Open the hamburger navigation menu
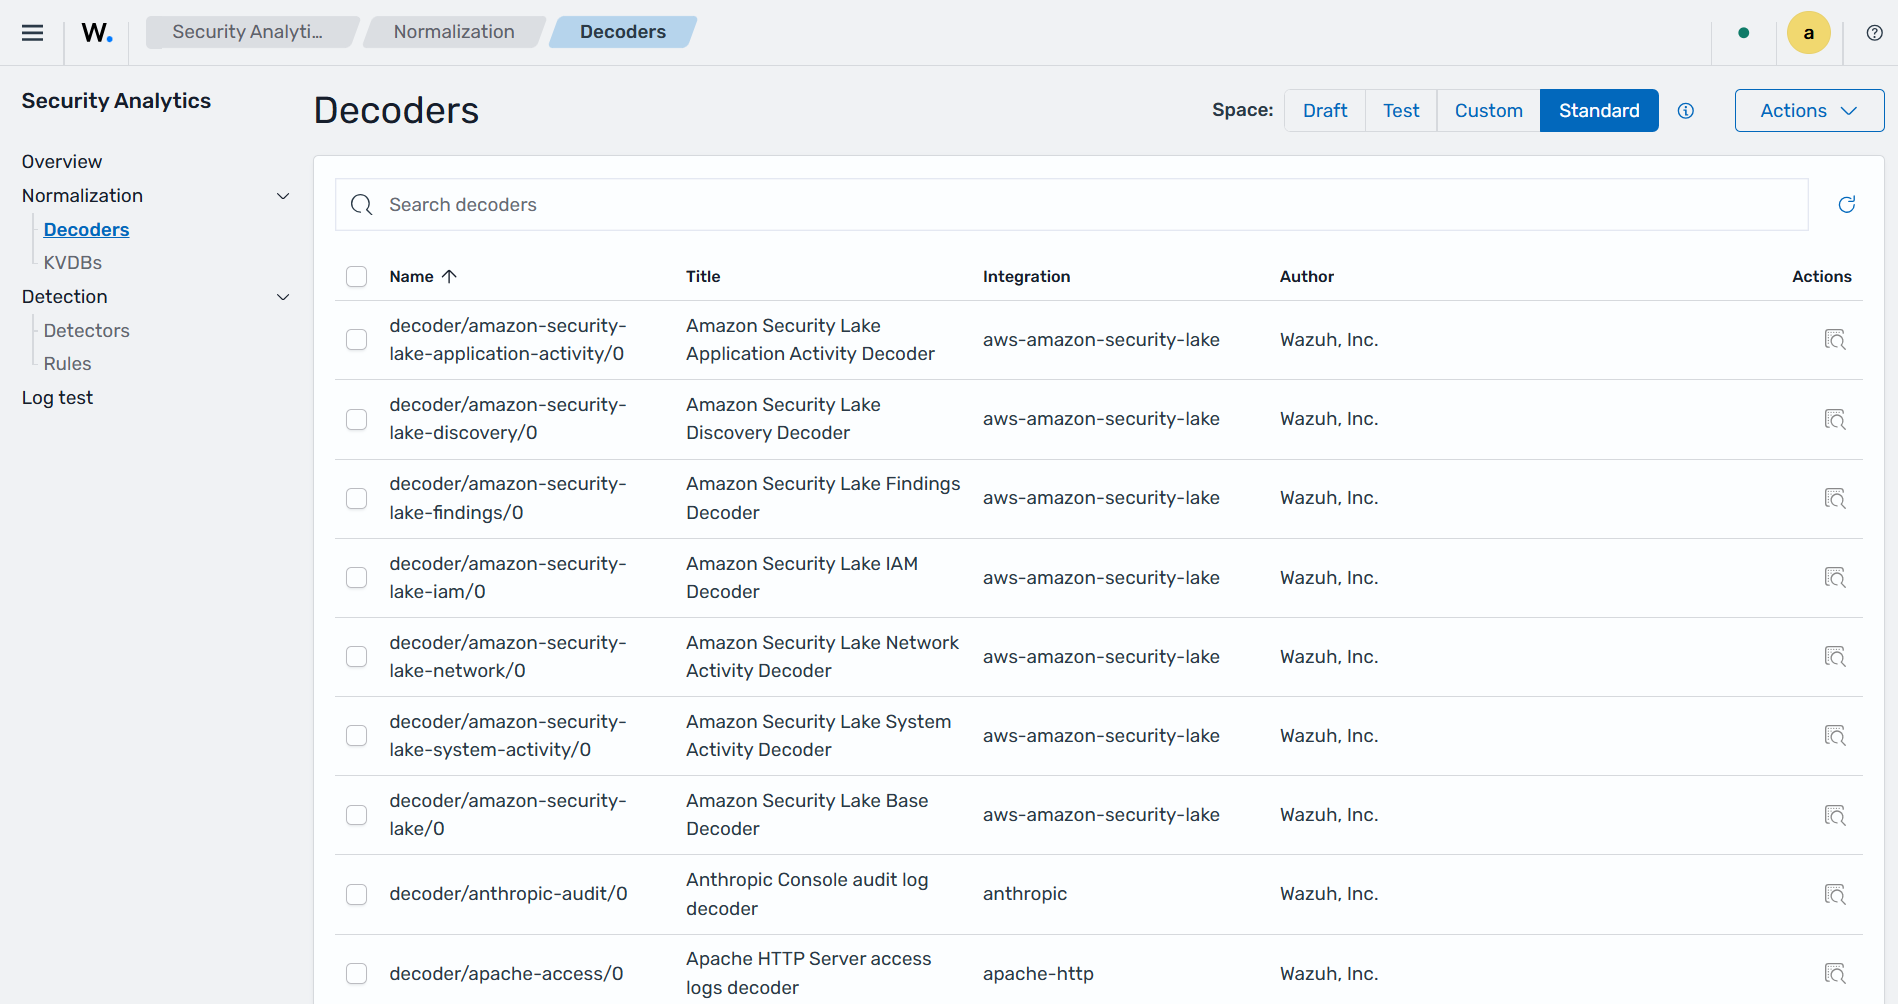The width and height of the screenshot is (1898, 1004). point(32,33)
